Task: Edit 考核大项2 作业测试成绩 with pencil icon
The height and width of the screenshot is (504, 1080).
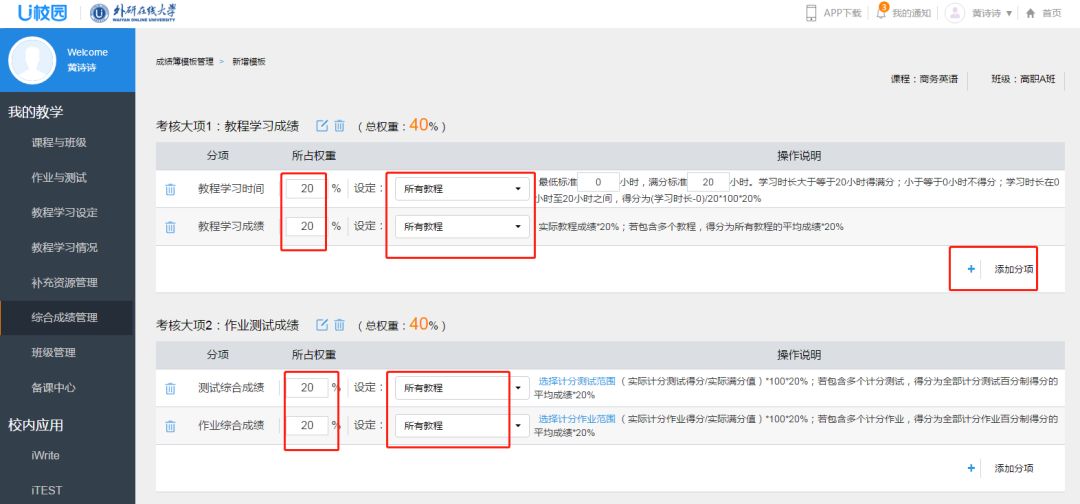Action: click(x=322, y=324)
